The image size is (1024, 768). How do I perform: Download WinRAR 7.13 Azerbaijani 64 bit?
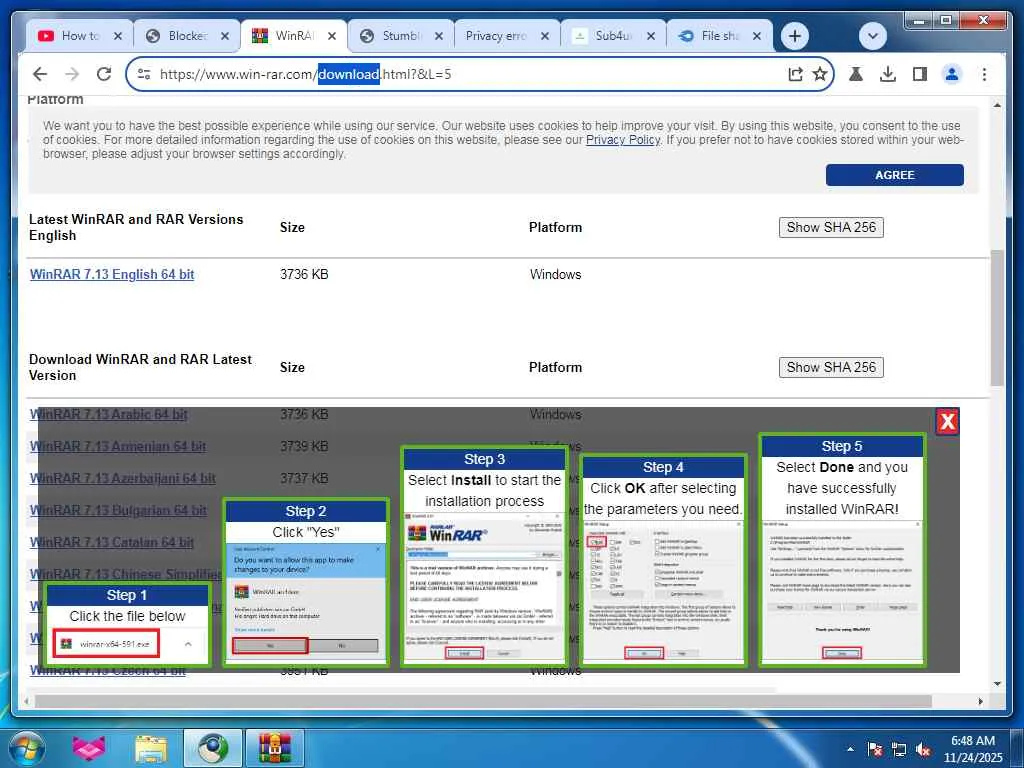[122, 478]
